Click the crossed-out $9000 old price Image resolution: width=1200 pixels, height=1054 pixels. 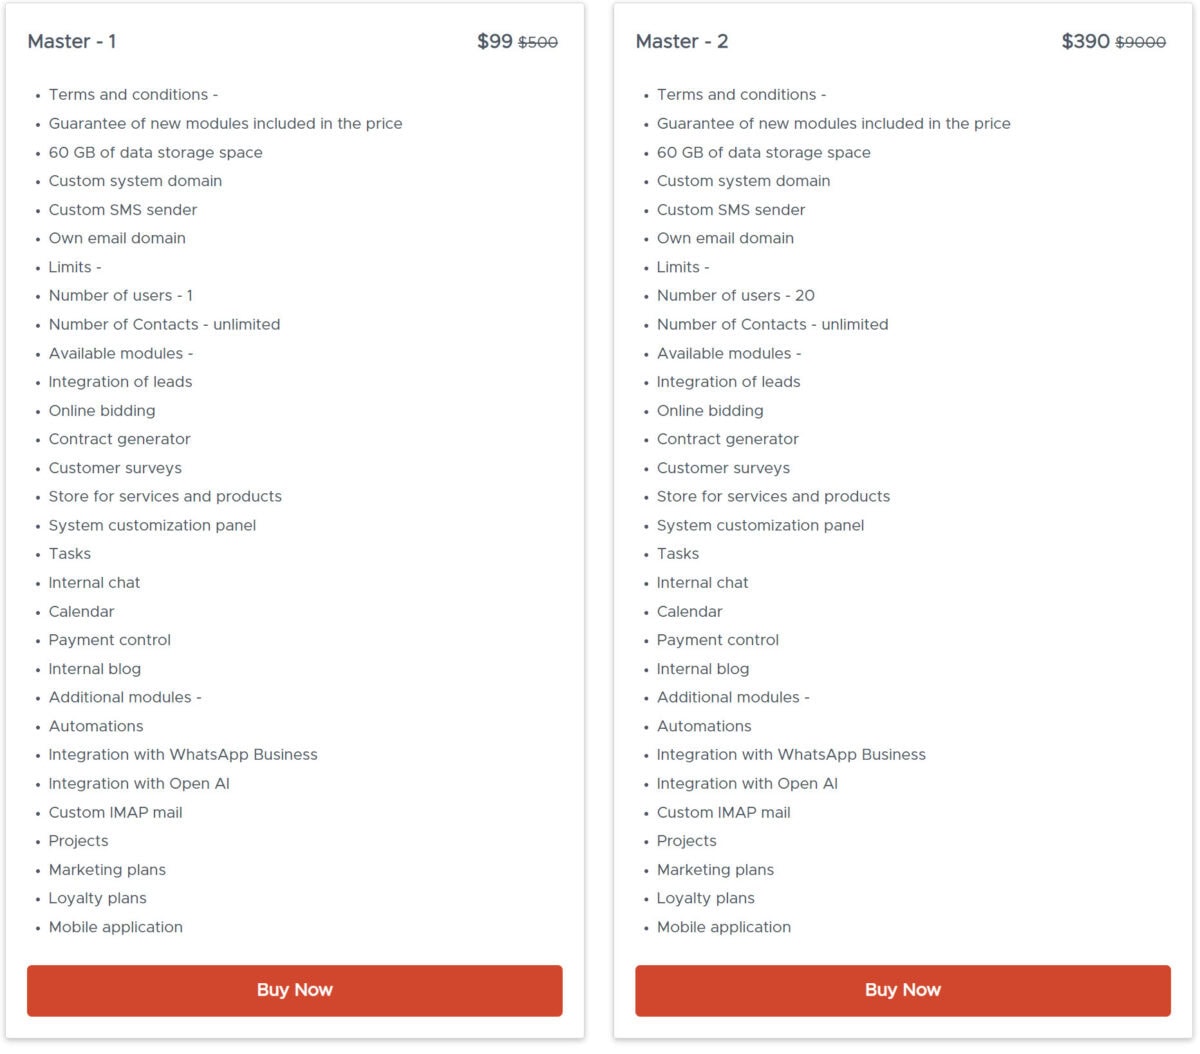(x=1141, y=42)
